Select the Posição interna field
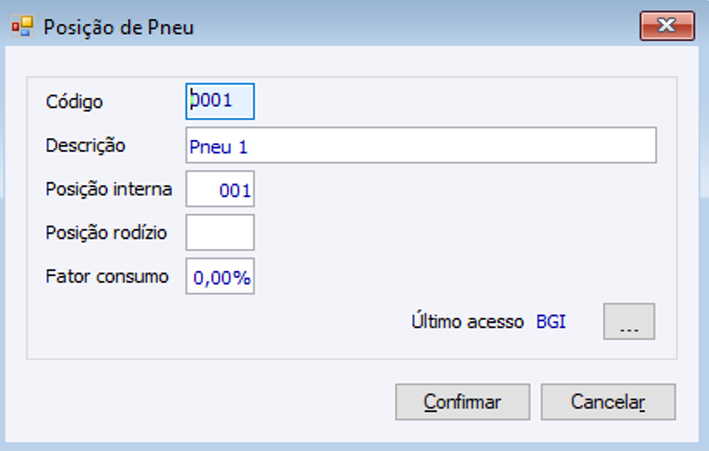Viewport: 709px width, 451px height. coord(221,189)
